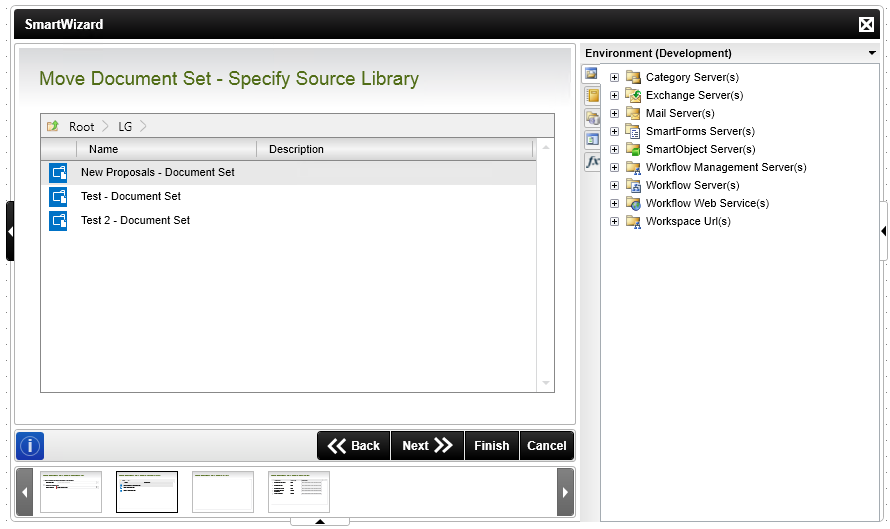Open the blue form window tab icon
The width and height of the screenshot is (890, 529).
(x=592, y=139)
